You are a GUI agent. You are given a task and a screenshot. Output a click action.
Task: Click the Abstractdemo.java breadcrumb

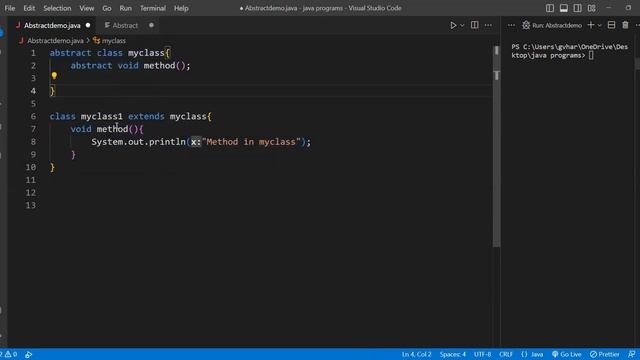click(55, 41)
